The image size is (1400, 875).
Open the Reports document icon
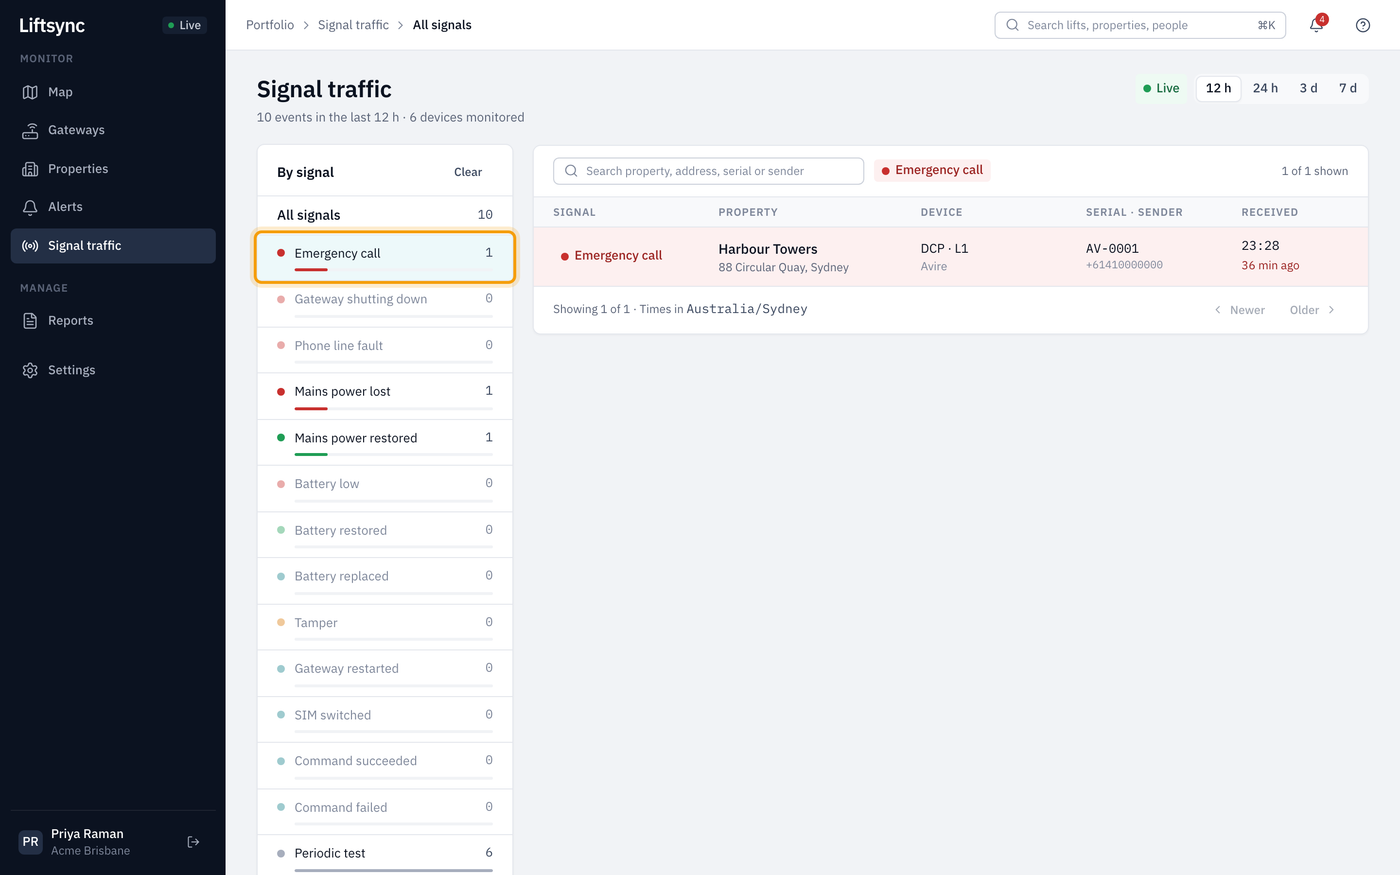(x=30, y=321)
